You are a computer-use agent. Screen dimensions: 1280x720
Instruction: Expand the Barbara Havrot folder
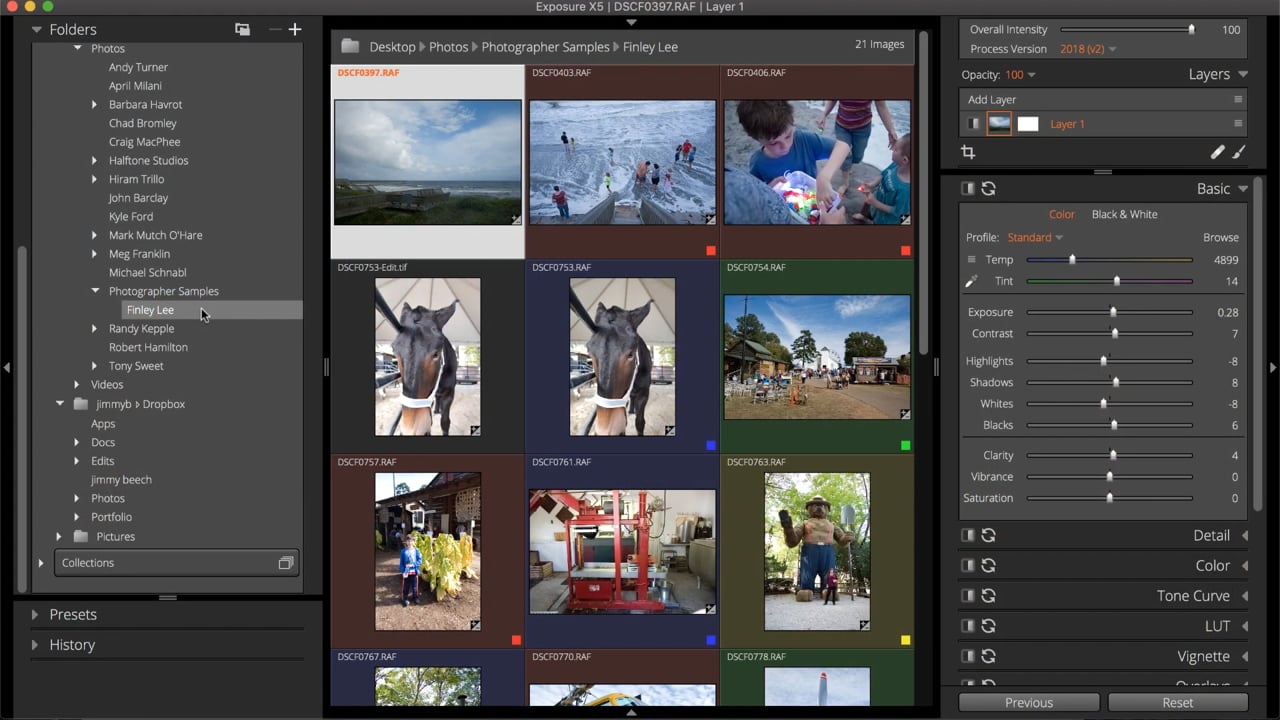(95, 105)
